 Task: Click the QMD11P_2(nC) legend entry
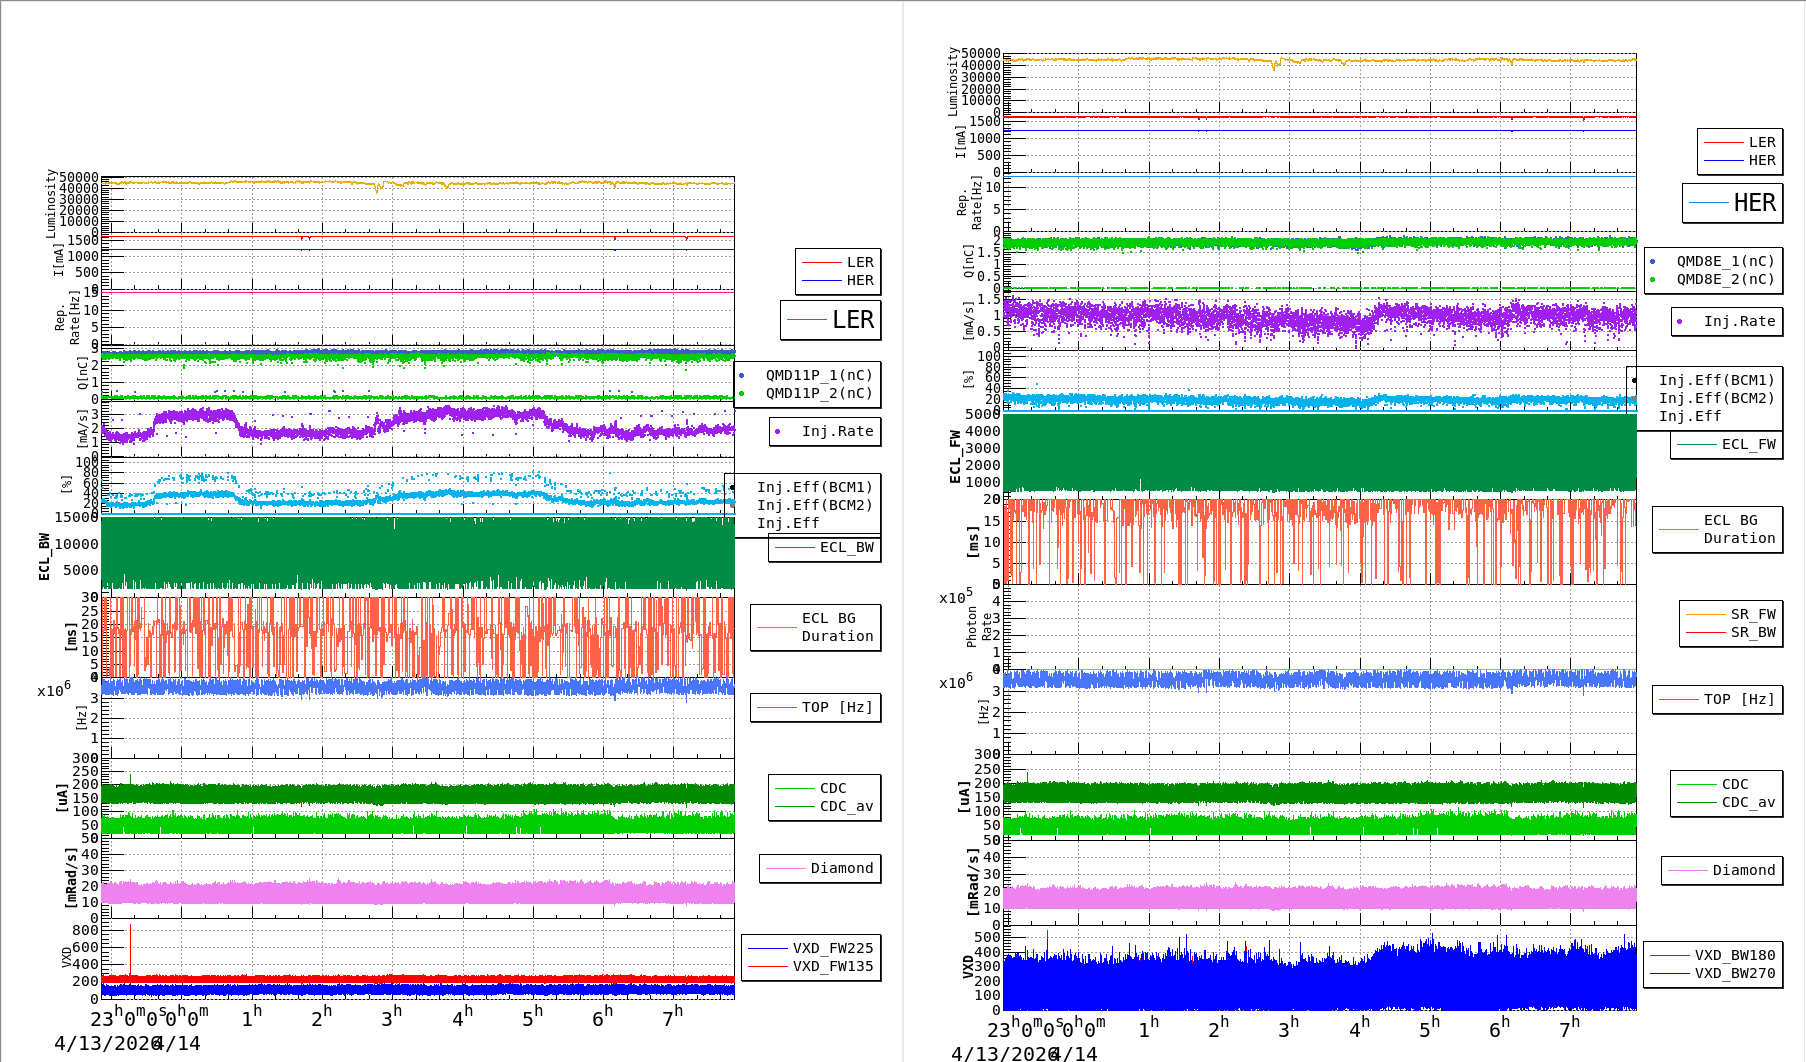coord(818,394)
